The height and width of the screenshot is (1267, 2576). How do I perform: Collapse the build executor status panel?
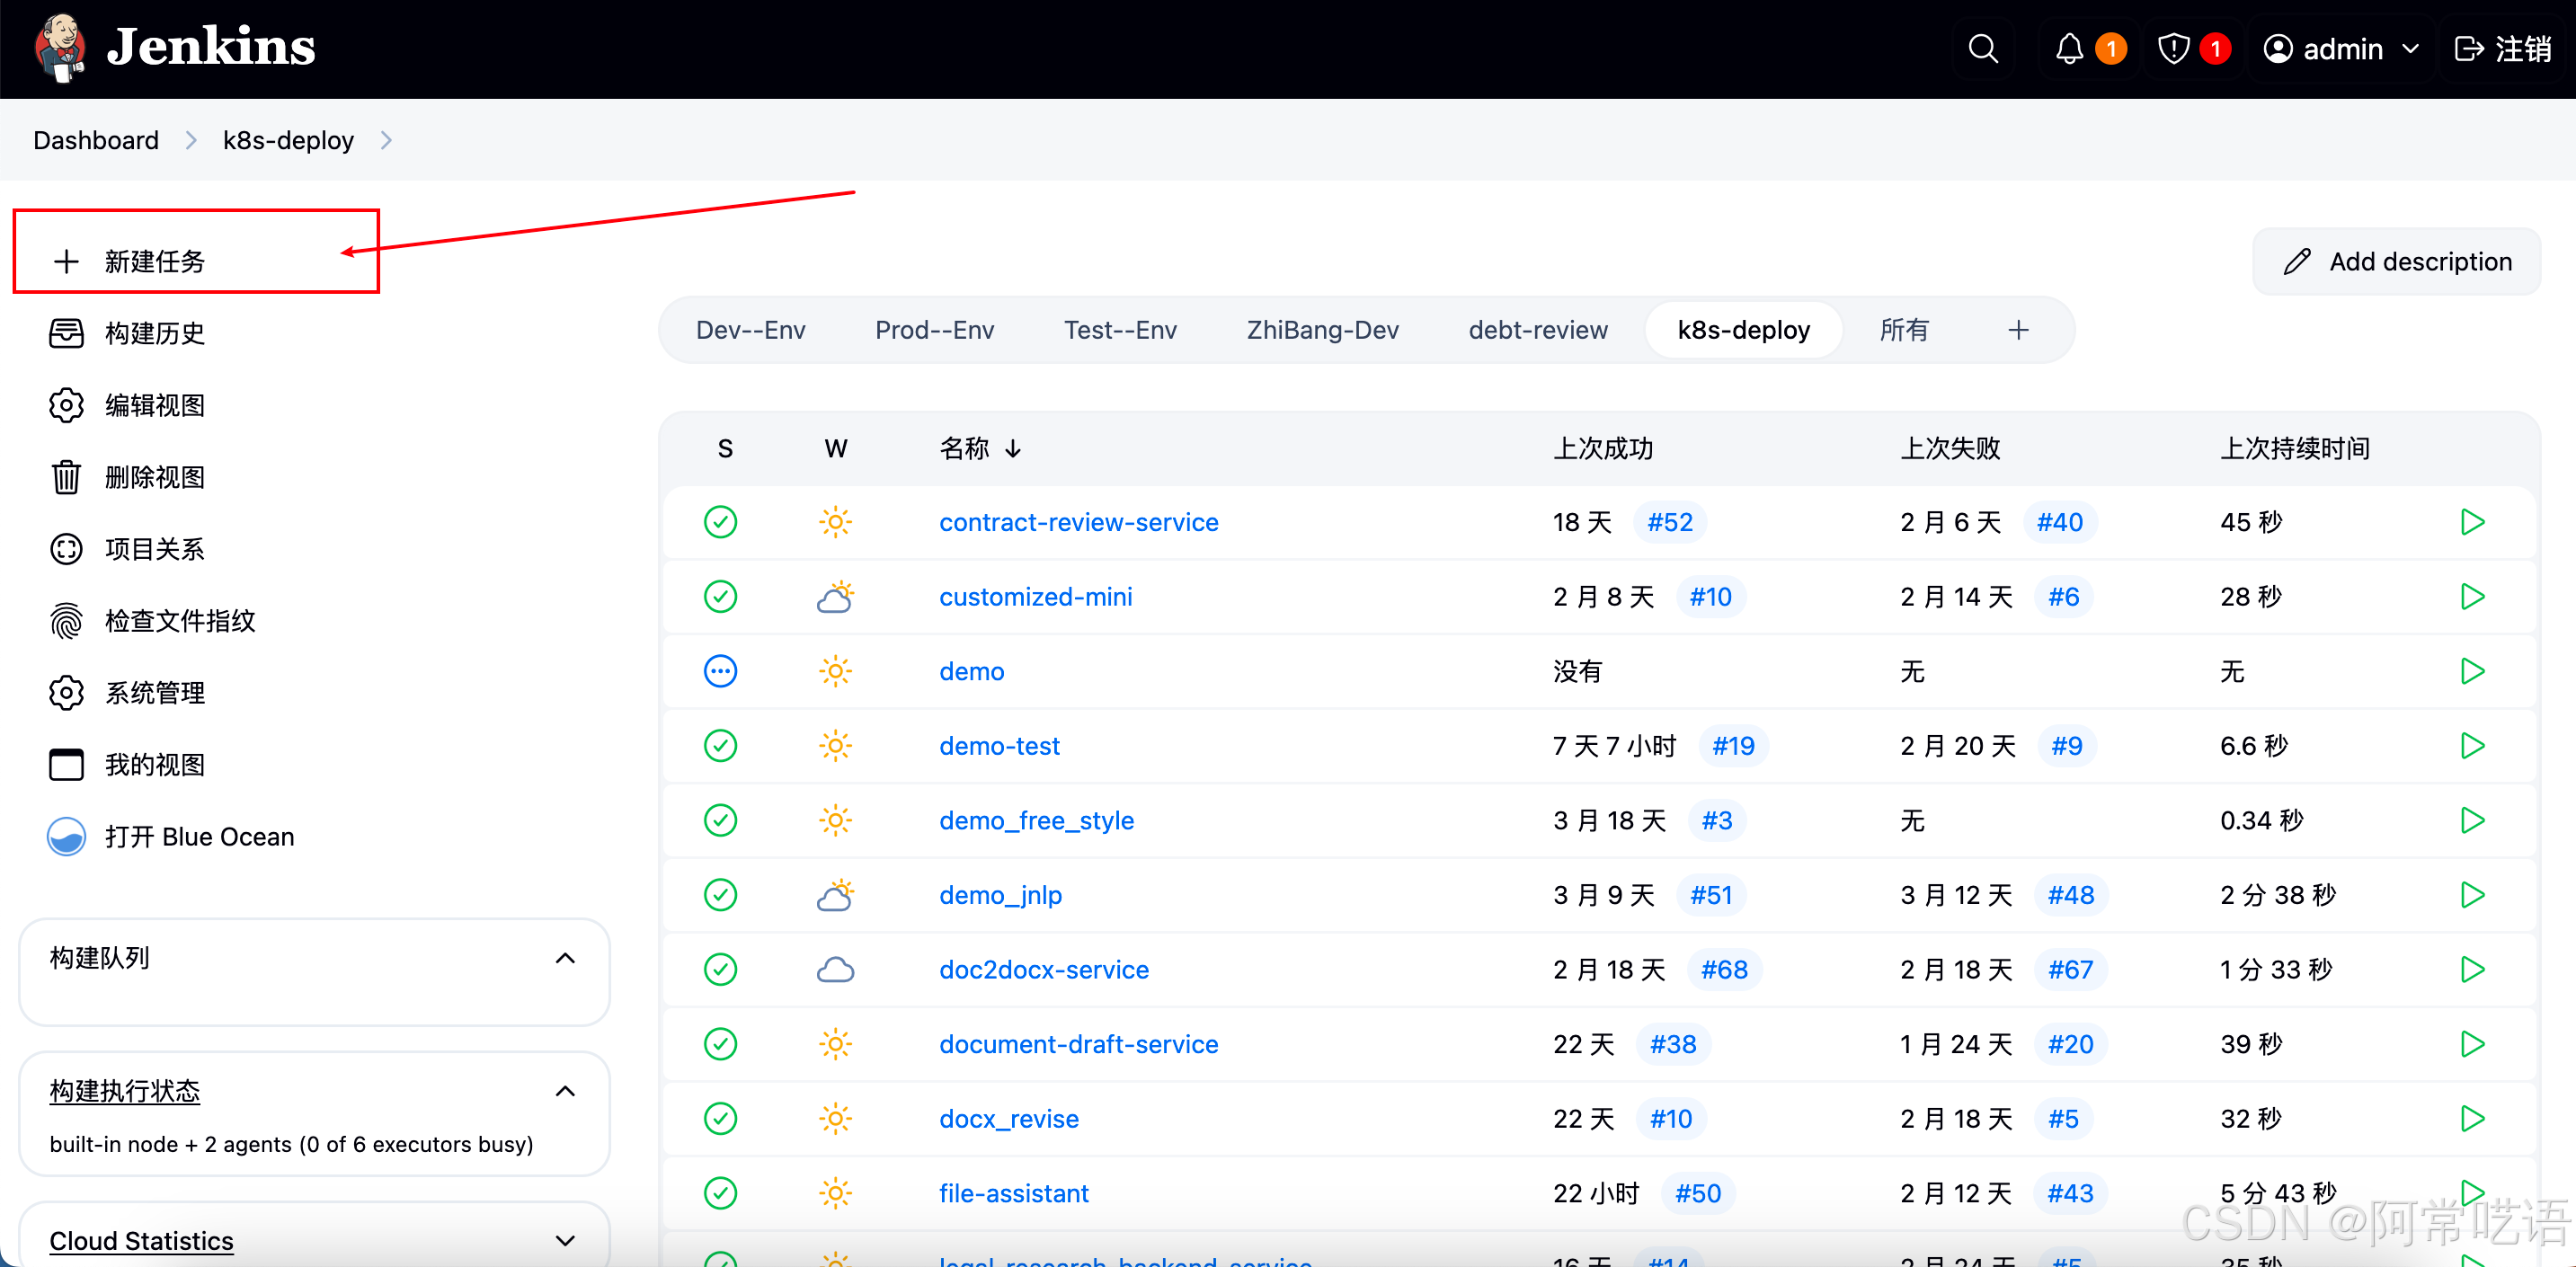point(565,1091)
